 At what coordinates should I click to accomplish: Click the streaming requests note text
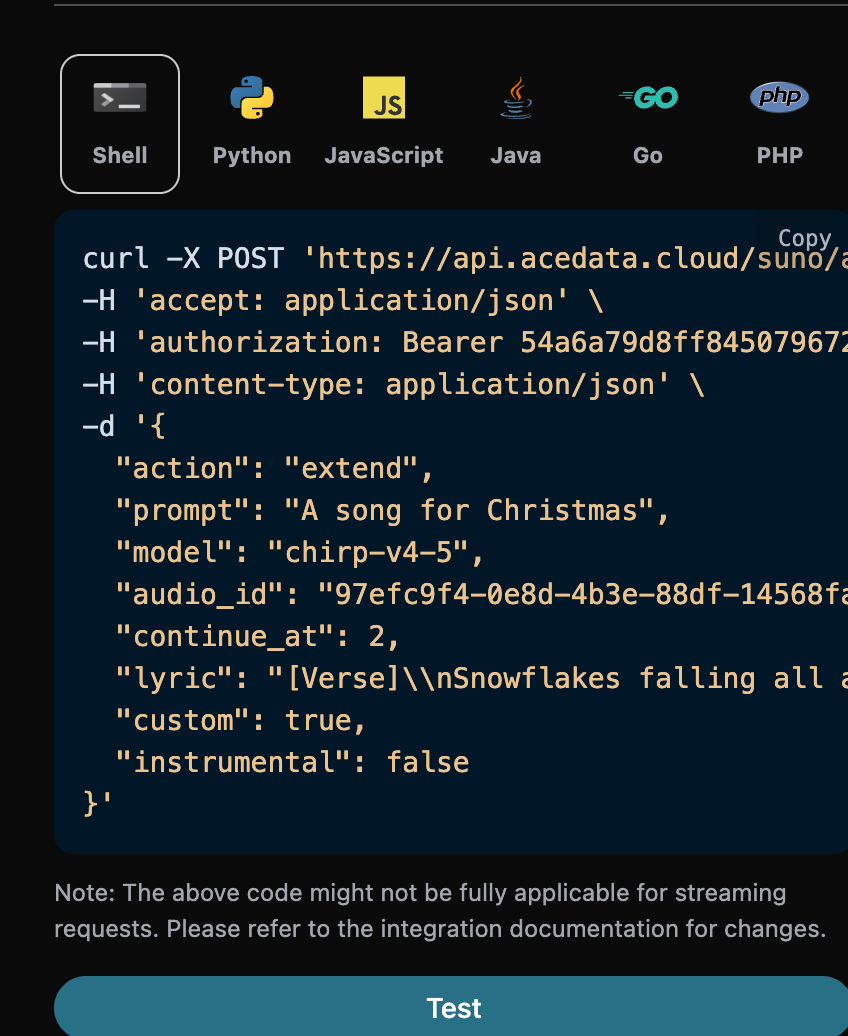tap(440, 910)
